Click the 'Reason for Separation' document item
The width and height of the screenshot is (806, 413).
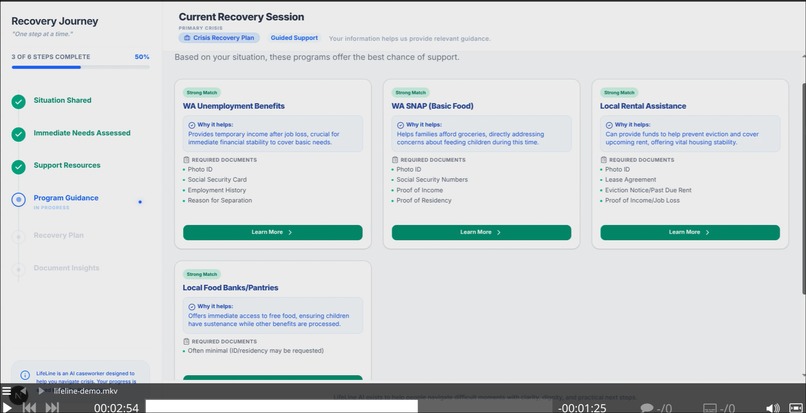220,201
